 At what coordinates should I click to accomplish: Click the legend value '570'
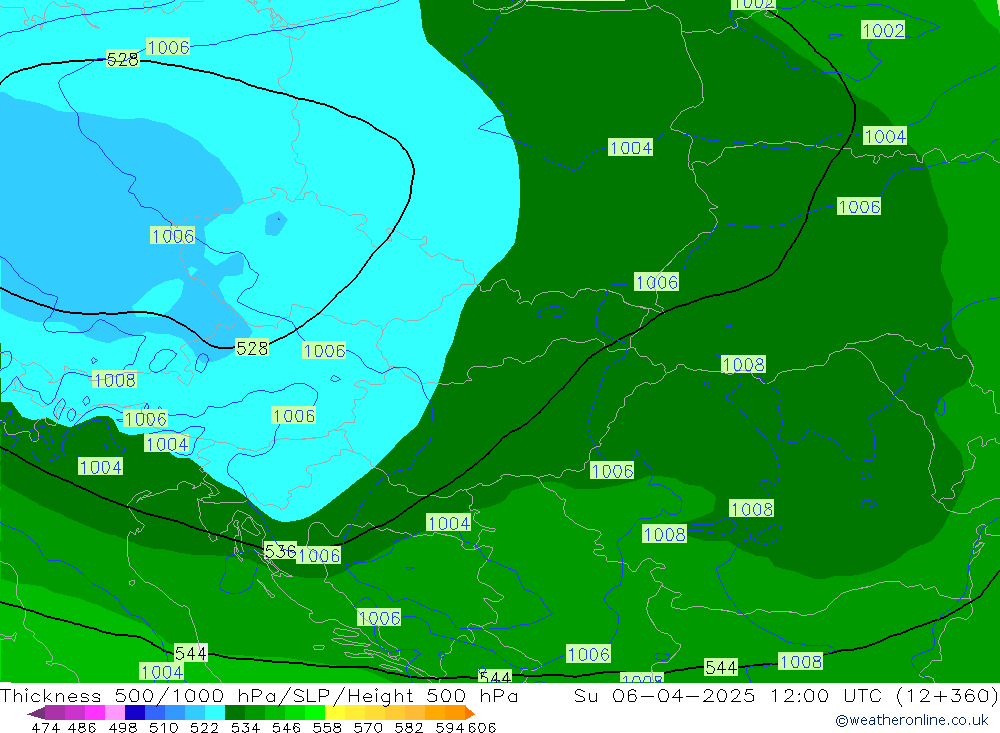(x=368, y=727)
